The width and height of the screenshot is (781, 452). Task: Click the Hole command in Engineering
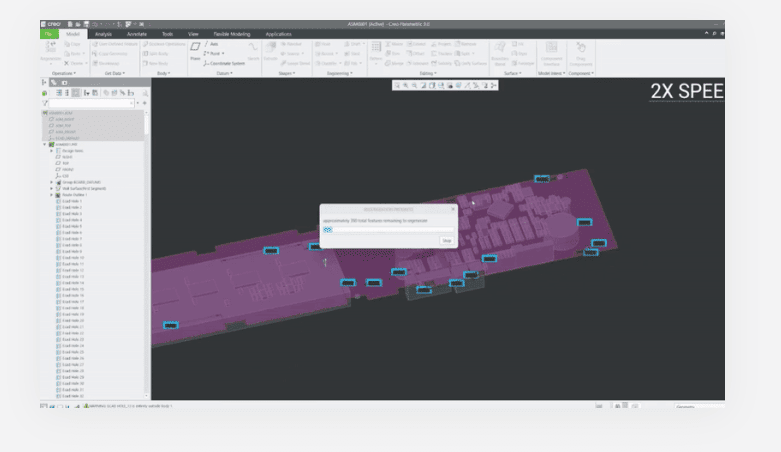[322, 44]
